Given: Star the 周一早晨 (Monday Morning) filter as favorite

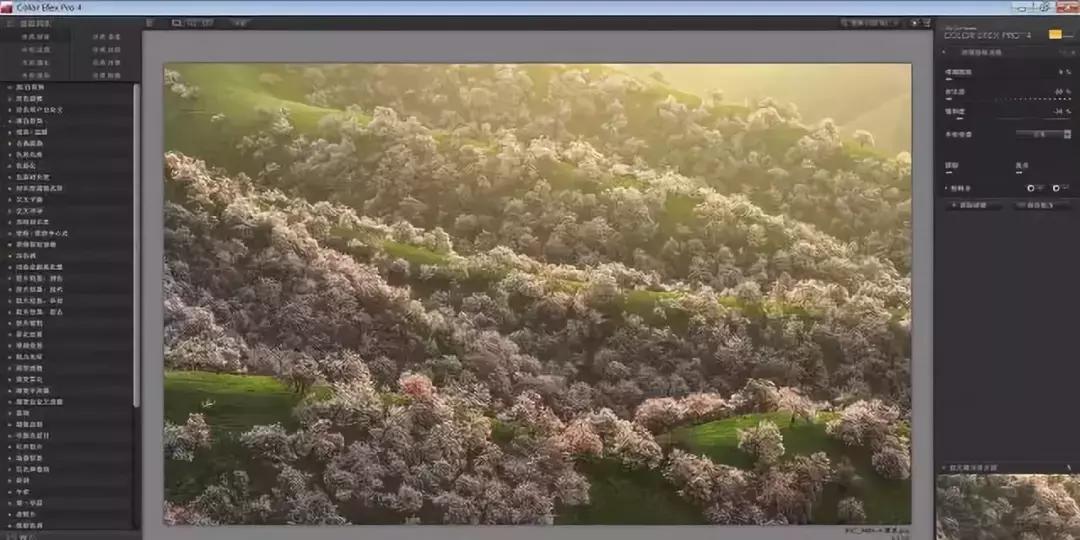Looking at the screenshot, I should tap(10, 502).
